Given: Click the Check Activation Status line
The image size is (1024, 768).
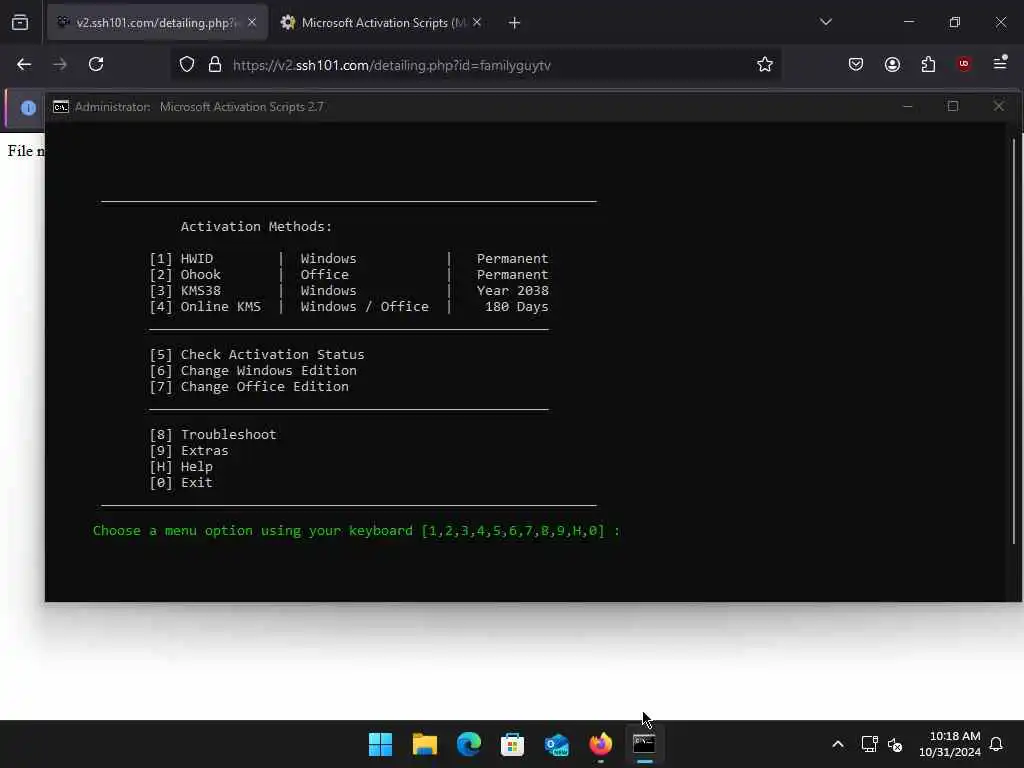Looking at the screenshot, I should pyautogui.click(x=257, y=355).
